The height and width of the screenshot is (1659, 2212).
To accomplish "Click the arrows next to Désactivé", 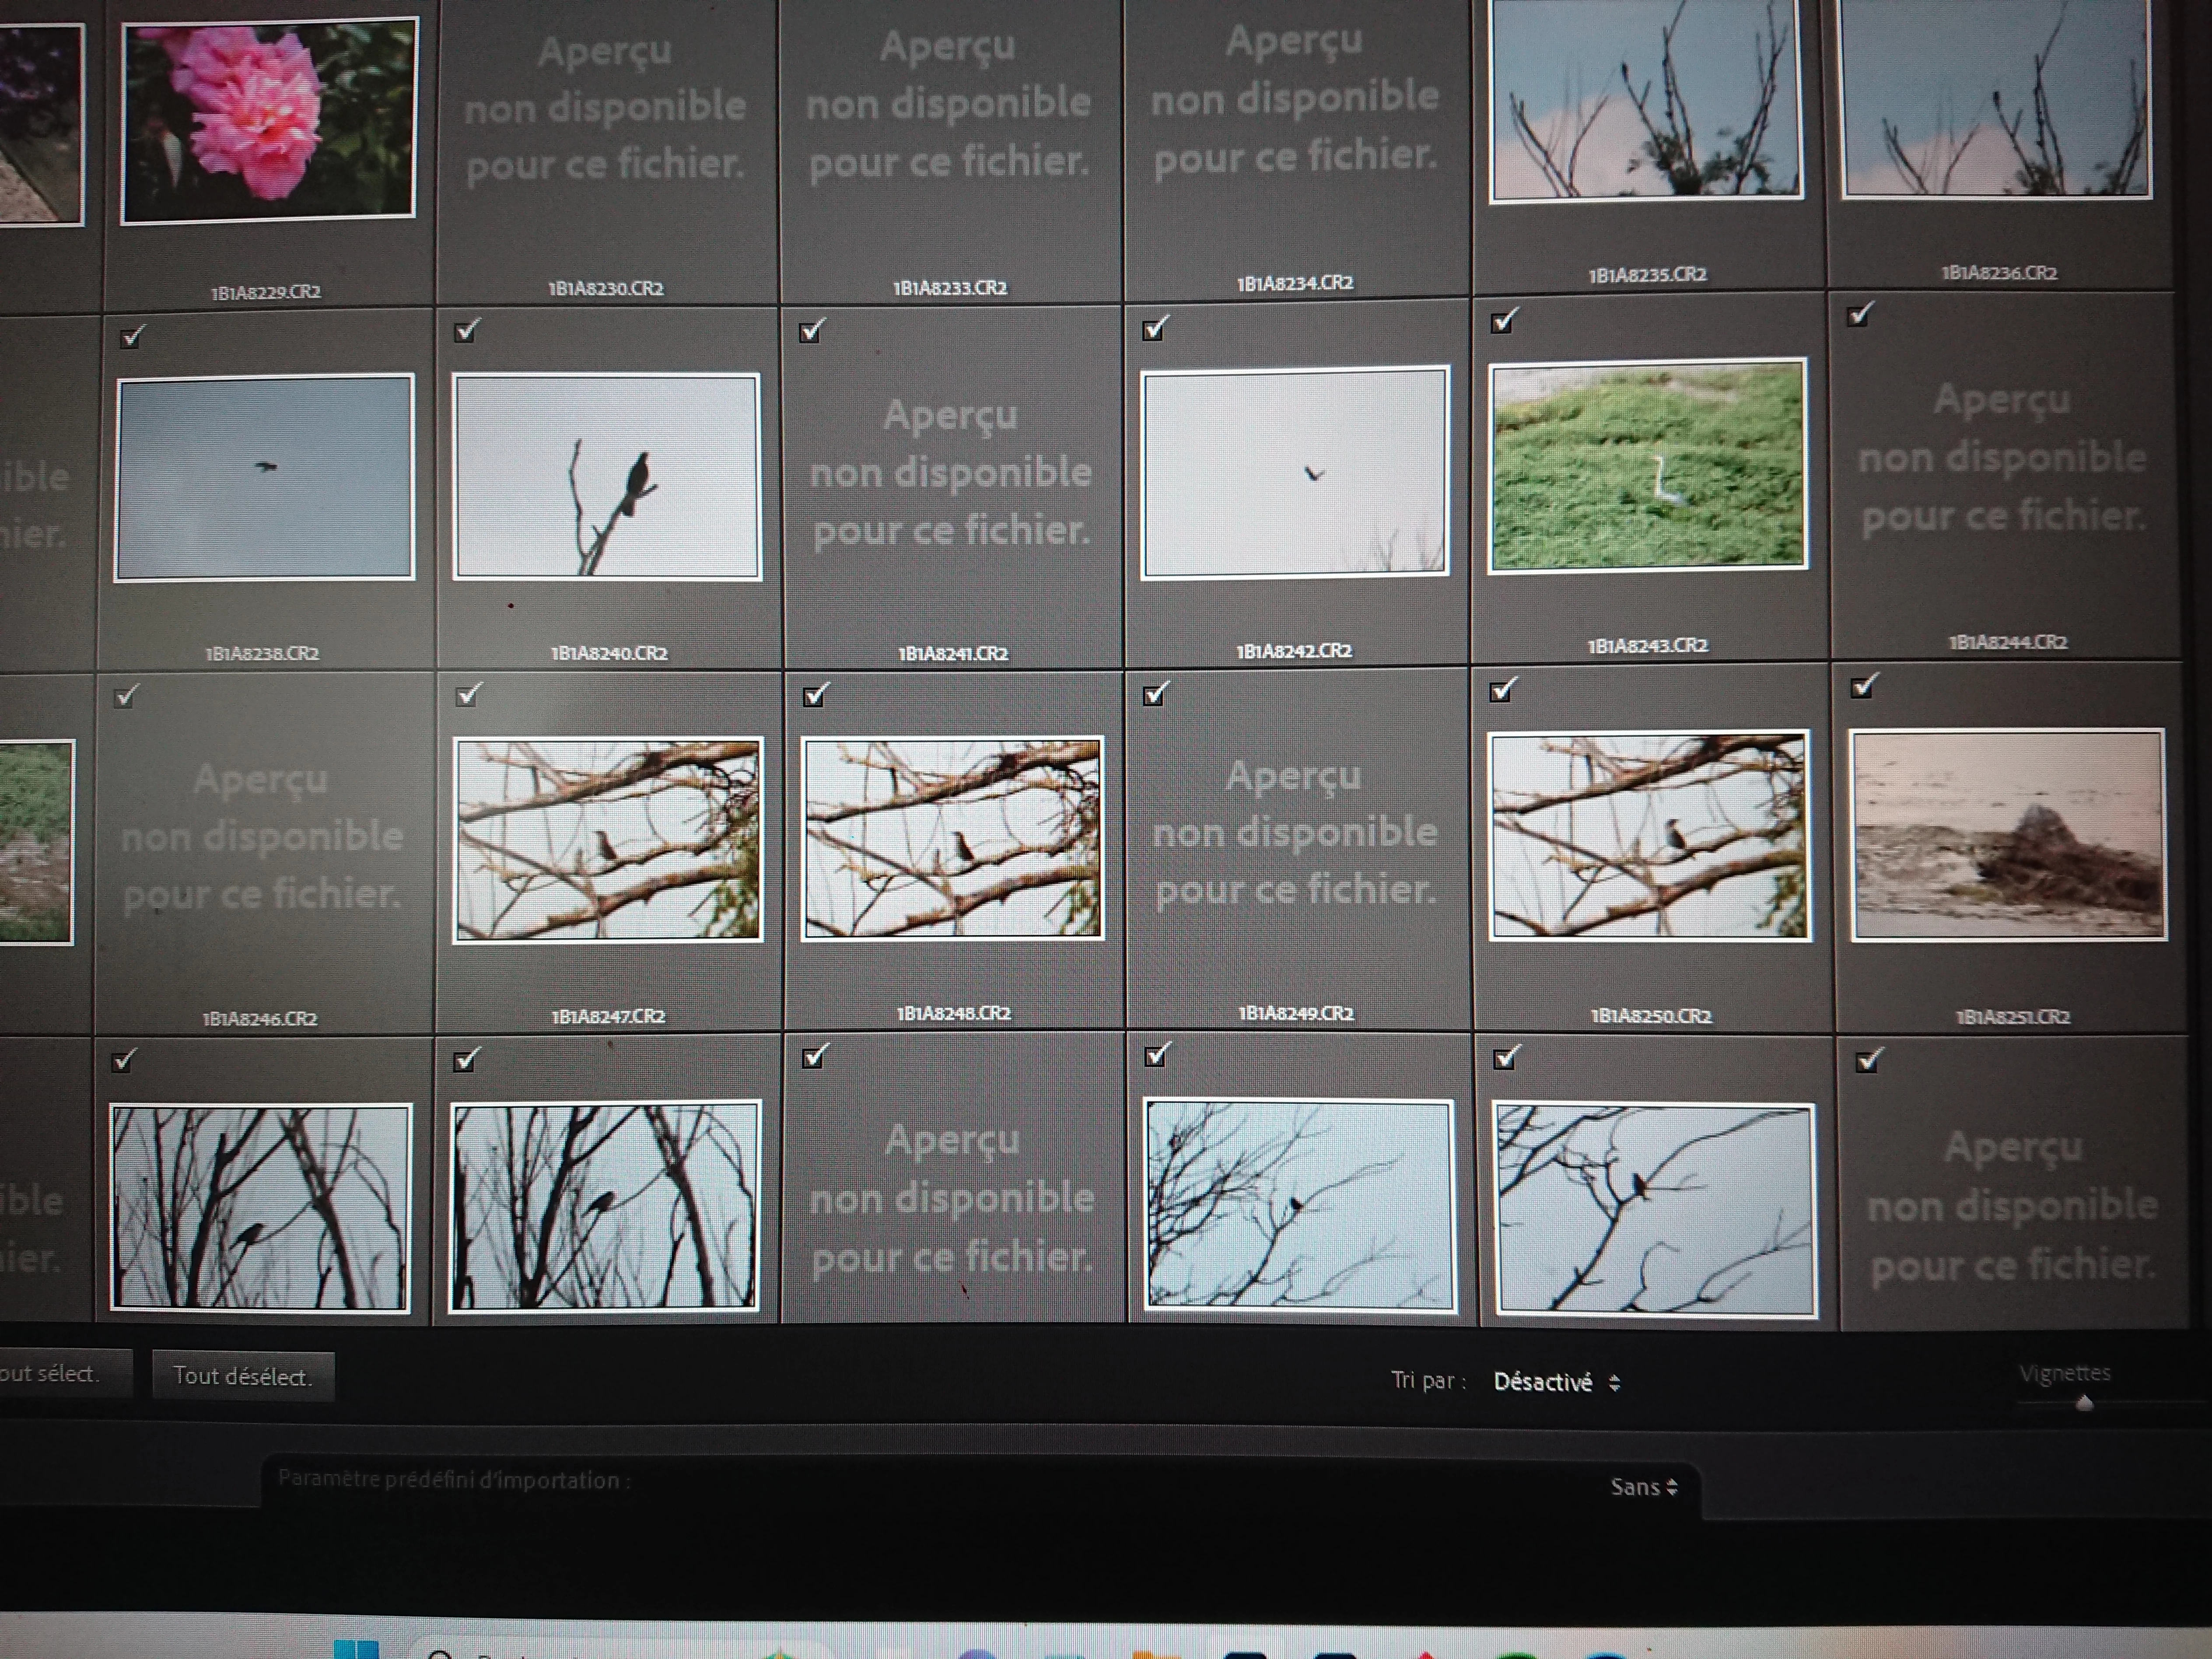I will 1614,1383.
